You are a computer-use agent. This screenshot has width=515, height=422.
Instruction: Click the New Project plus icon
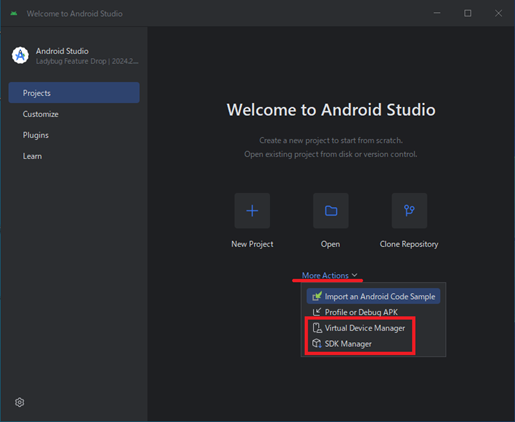pyautogui.click(x=252, y=211)
